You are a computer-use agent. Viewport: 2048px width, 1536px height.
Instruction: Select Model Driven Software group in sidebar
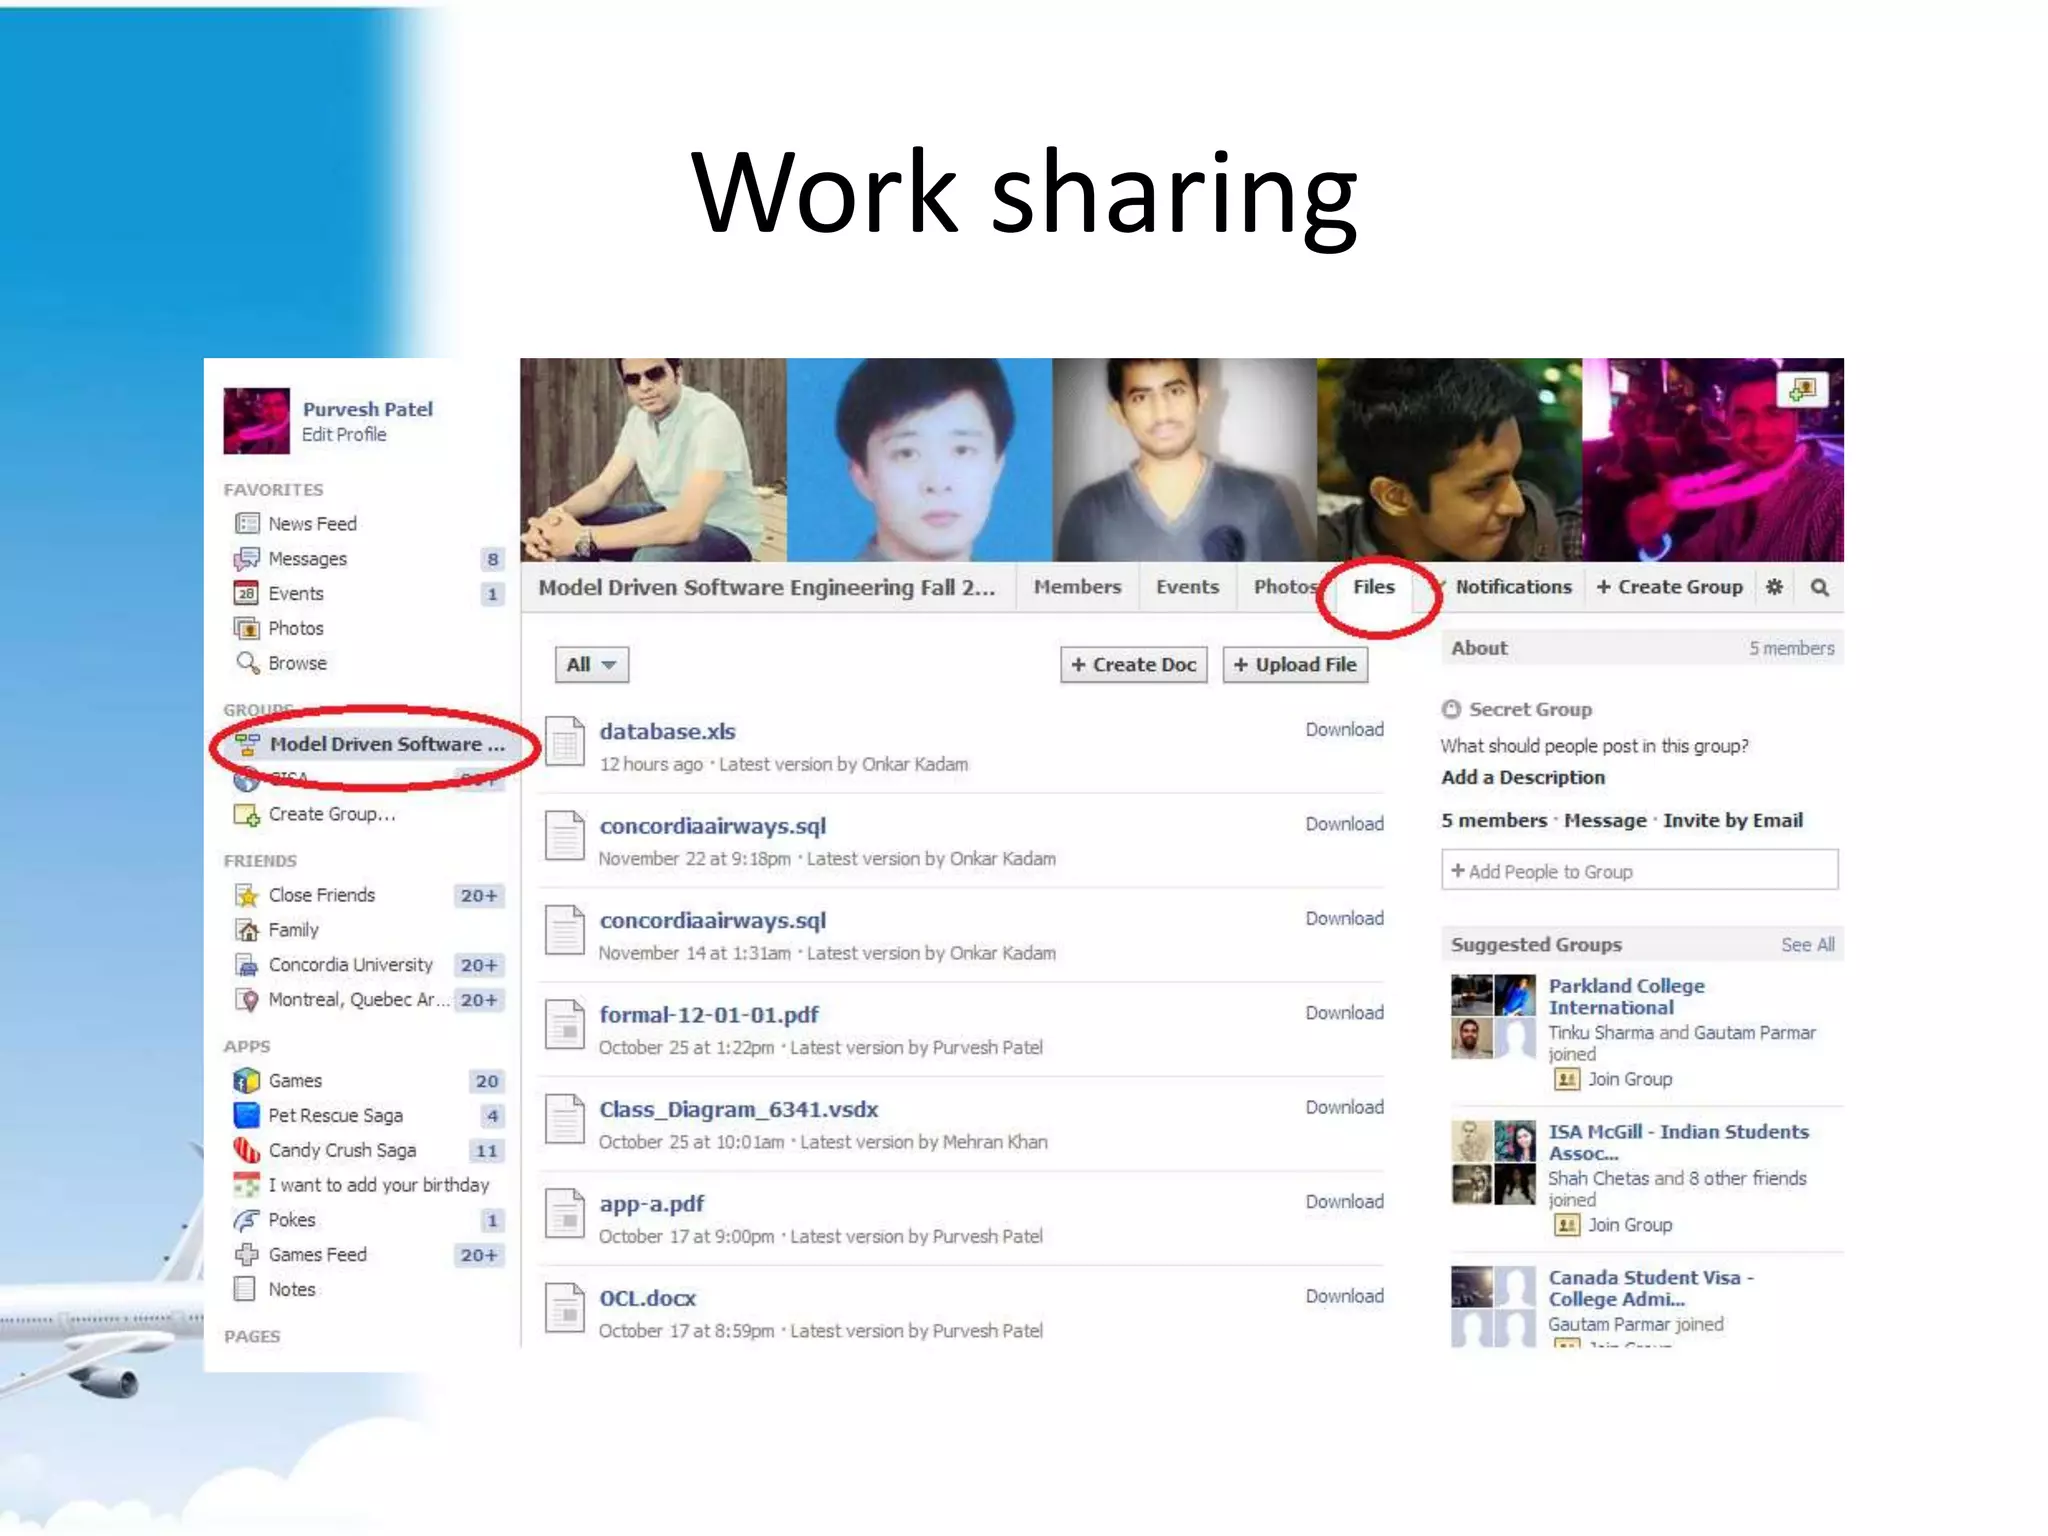click(x=375, y=744)
